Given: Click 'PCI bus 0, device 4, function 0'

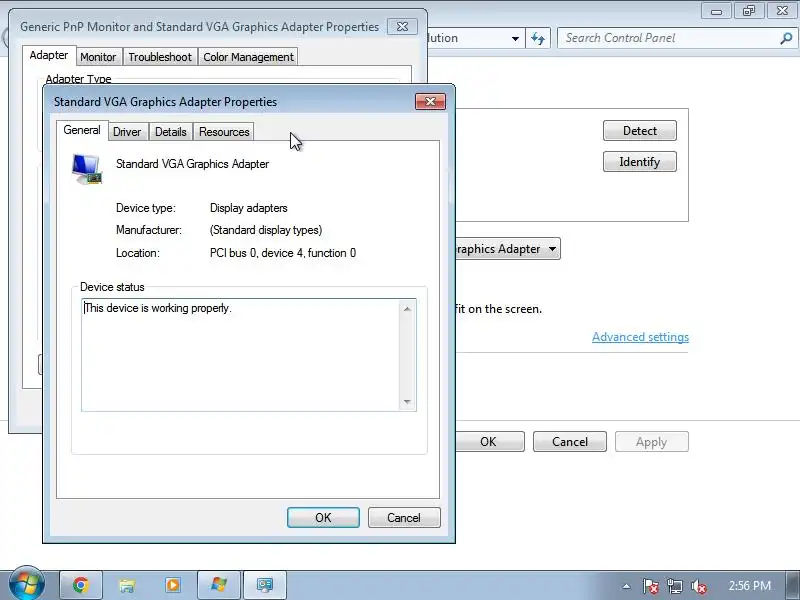Looking at the screenshot, I should (283, 253).
